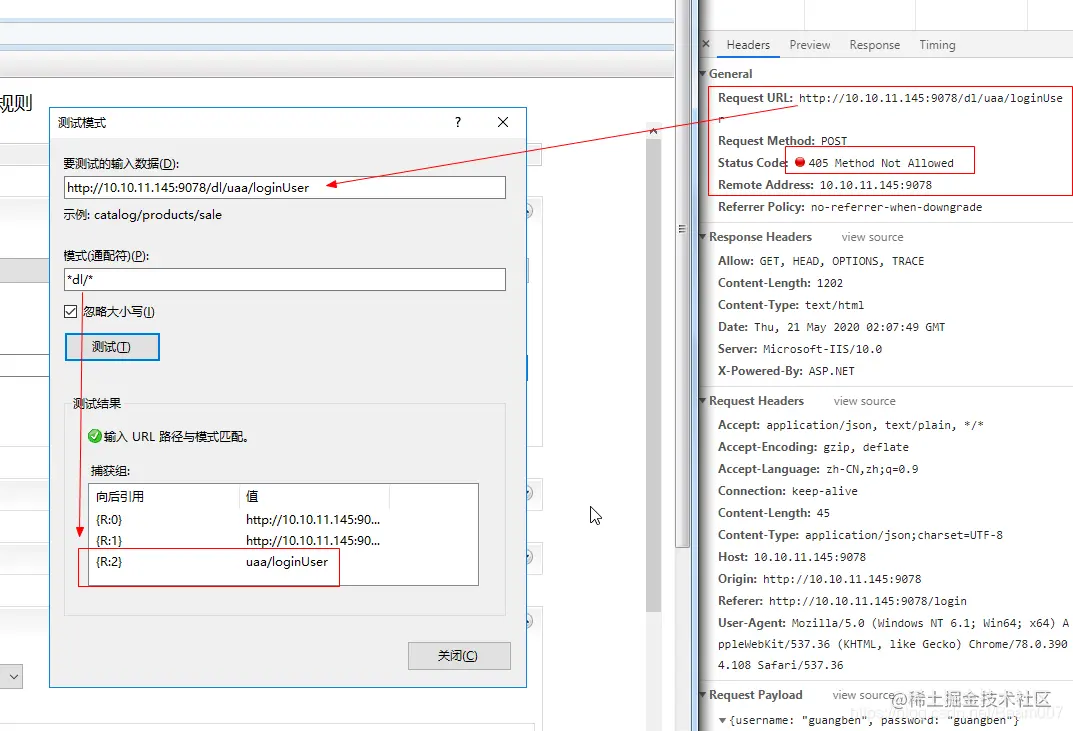This screenshot has width=1073, height=731.
Task: Expand the username/password payload object
Action: click(x=722, y=720)
